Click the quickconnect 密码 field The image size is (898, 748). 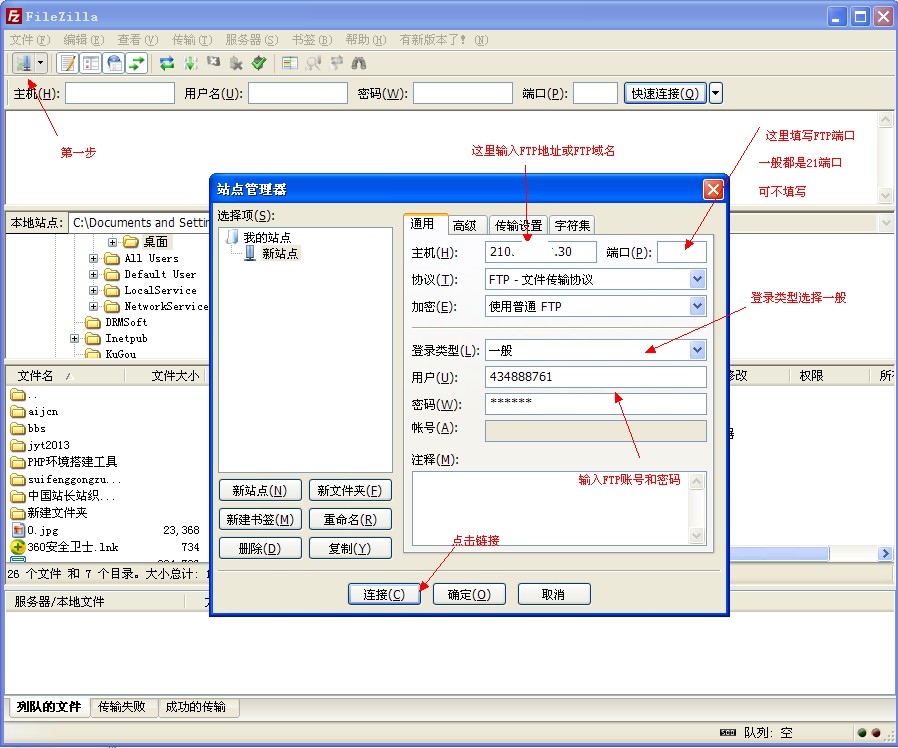click(463, 93)
